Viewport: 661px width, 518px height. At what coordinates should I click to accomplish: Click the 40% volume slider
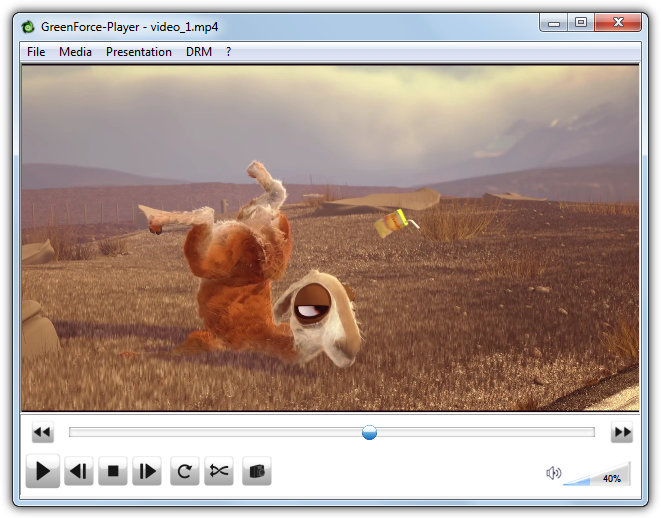597,474
